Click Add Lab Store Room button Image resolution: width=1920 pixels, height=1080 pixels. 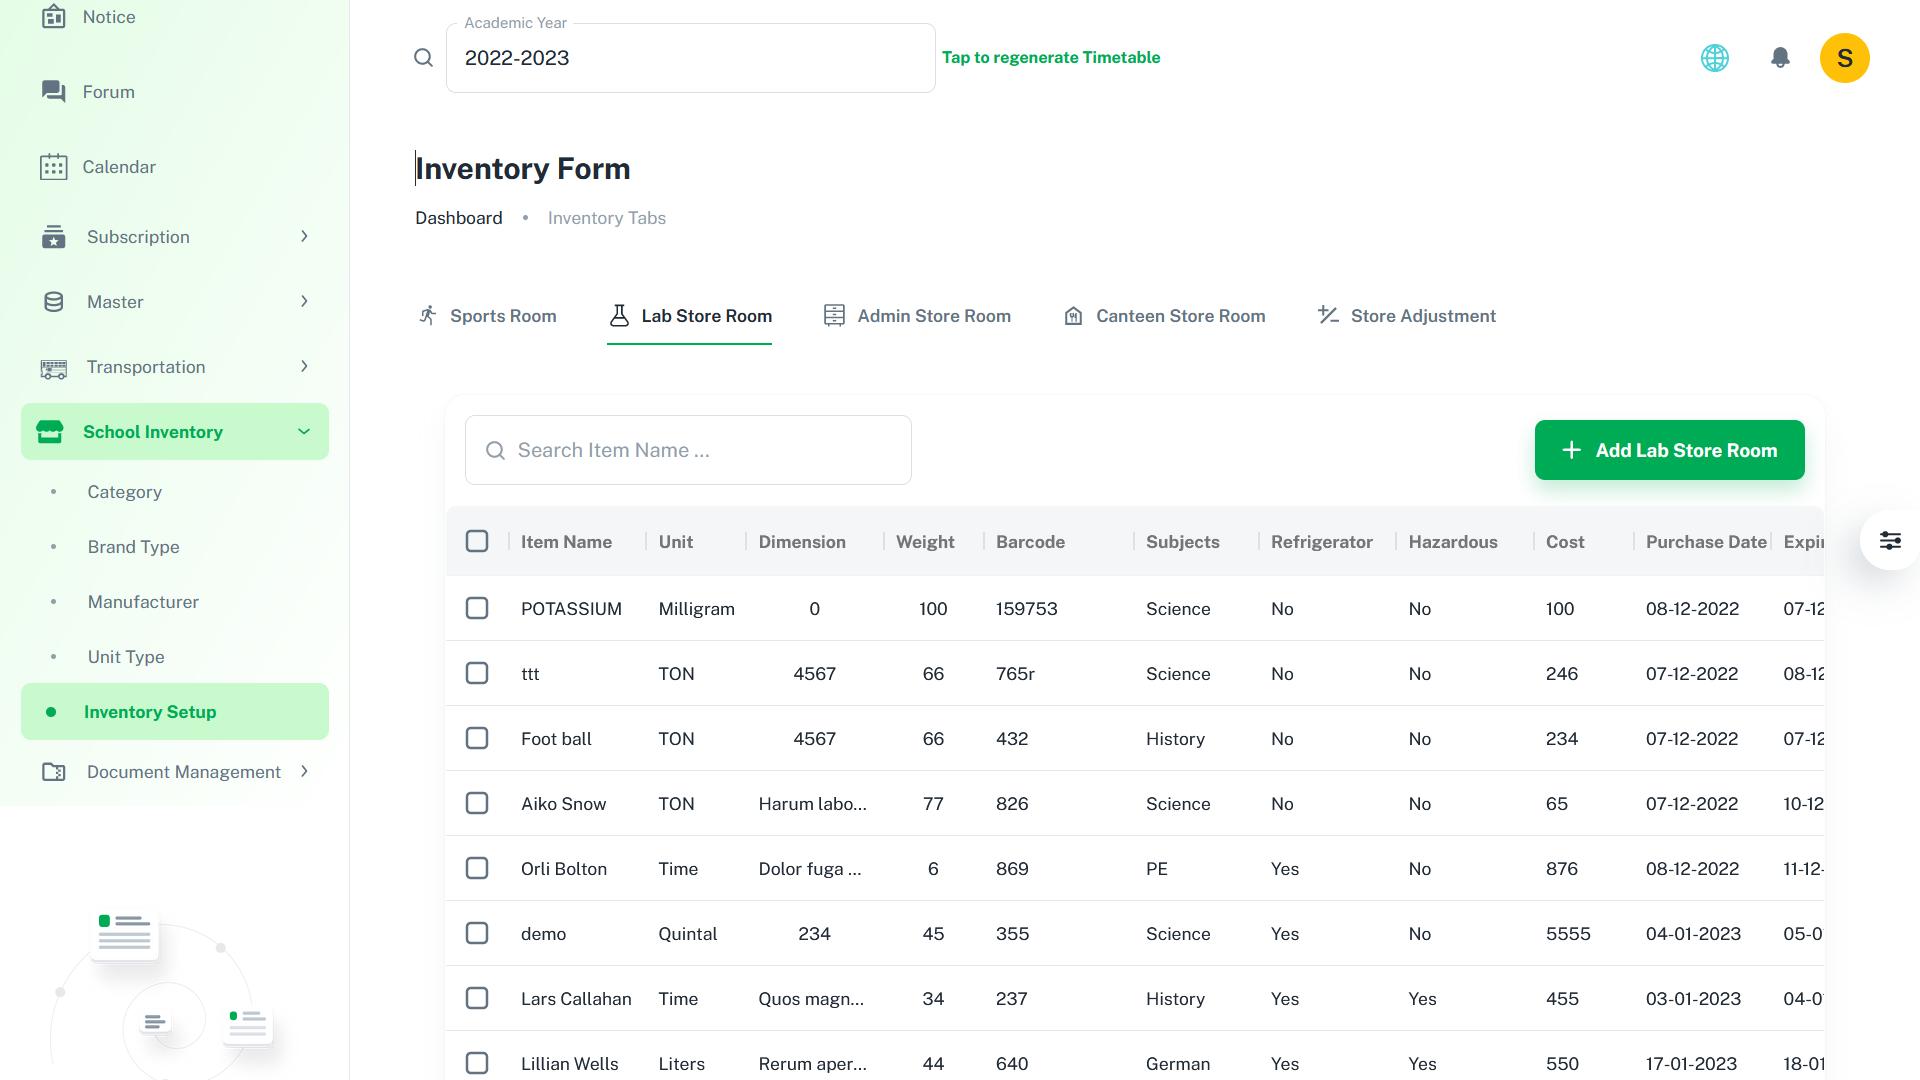[1669, 450]
